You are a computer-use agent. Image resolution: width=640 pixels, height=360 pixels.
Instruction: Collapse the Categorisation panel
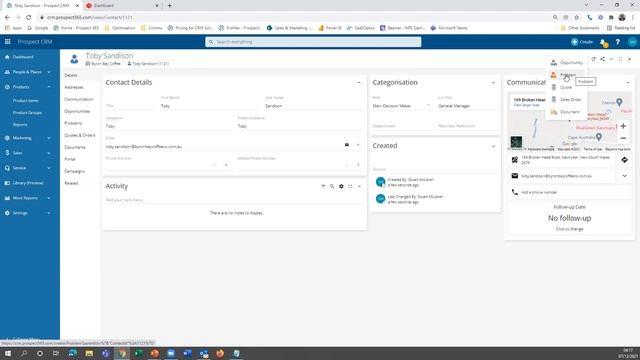(493, 83)
